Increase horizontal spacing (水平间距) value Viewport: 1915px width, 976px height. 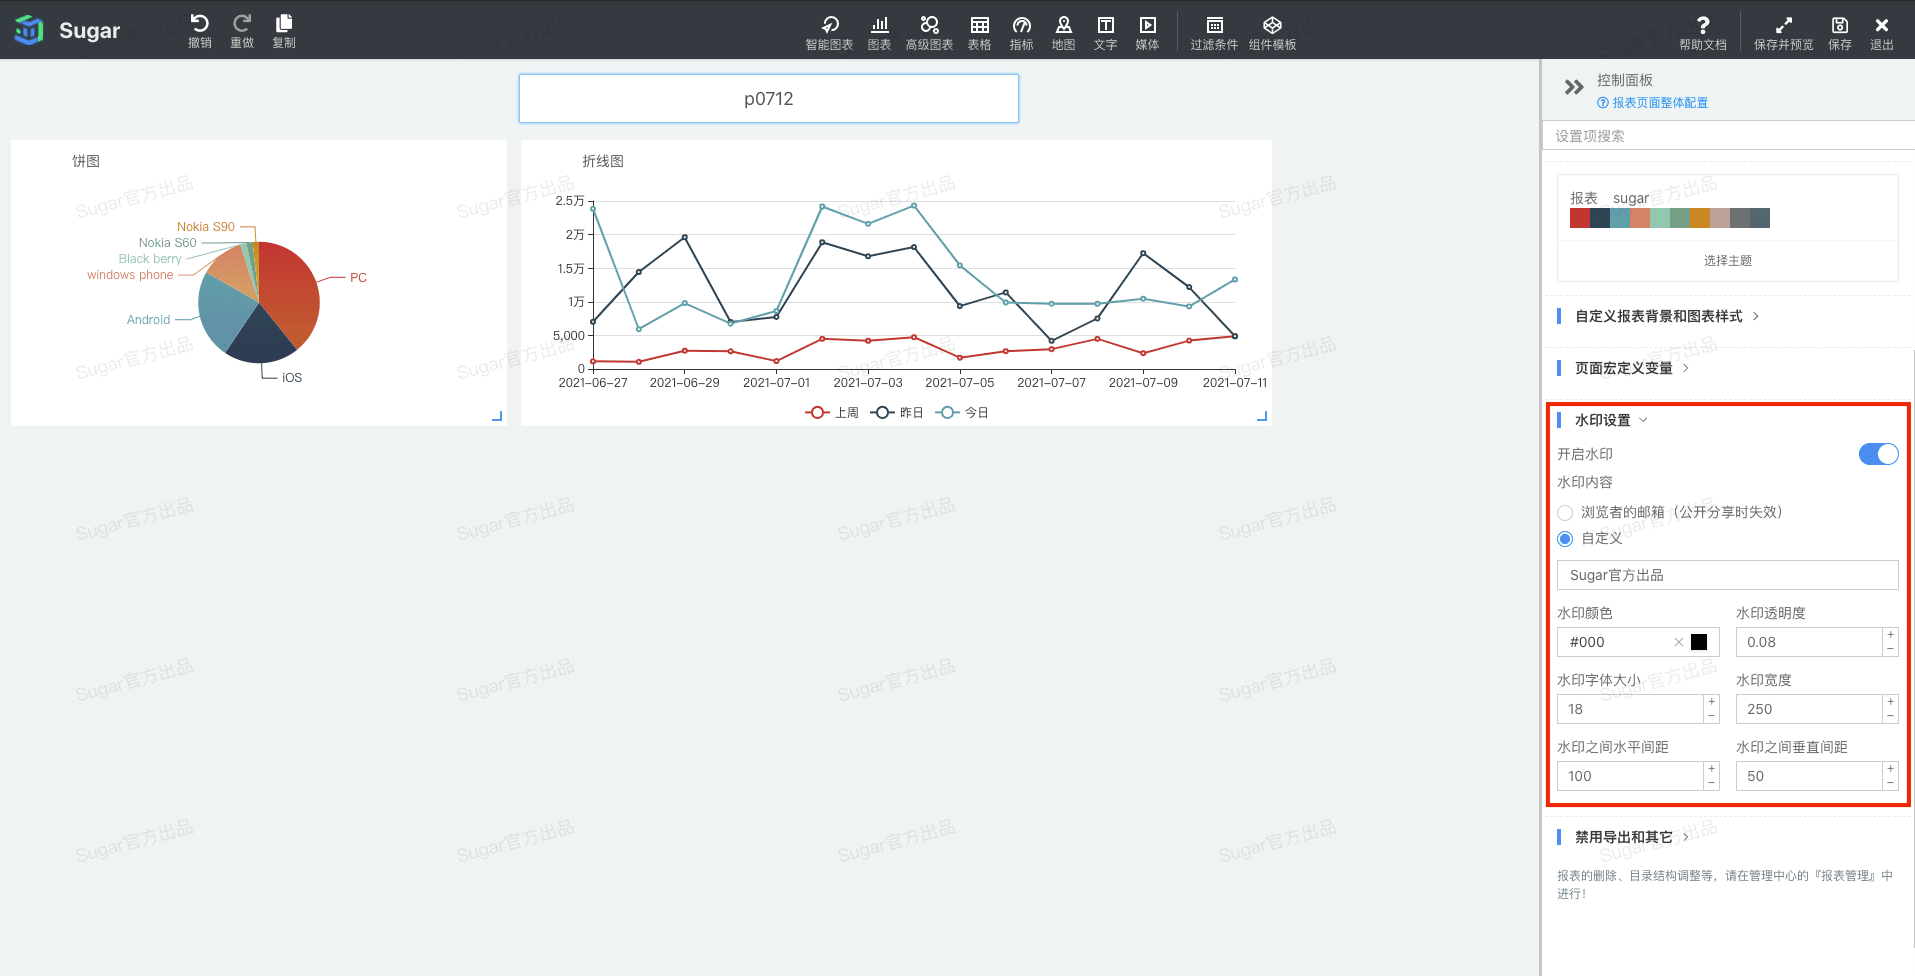(1711, 769)
